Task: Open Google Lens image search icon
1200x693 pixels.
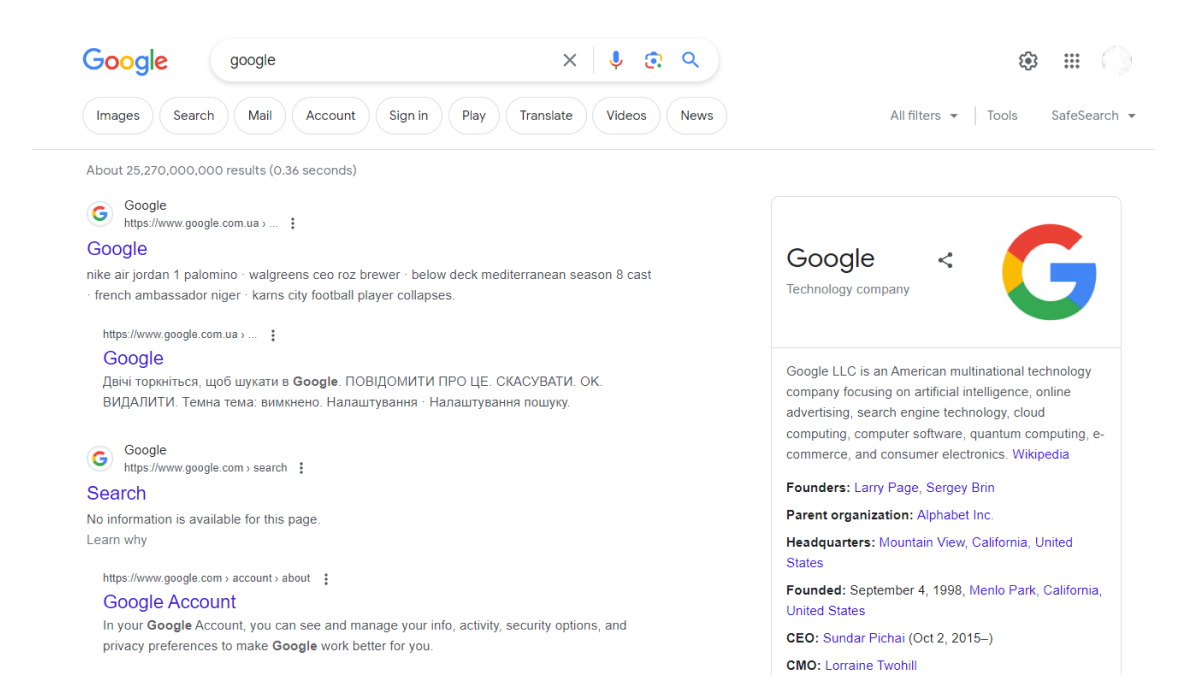Action: [653, 60]
